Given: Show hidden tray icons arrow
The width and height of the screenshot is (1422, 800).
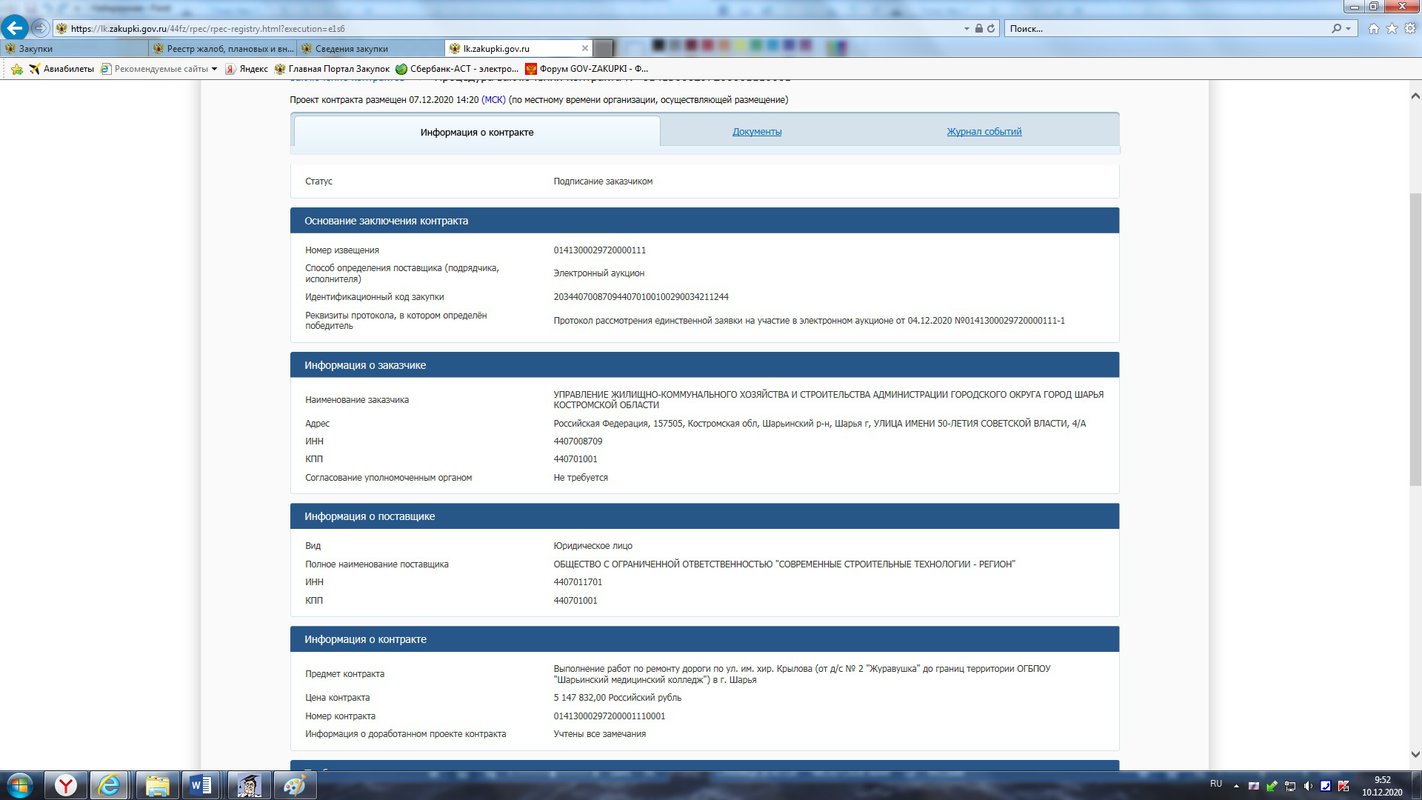Looking at the screenshot, I should point(1237,785).
